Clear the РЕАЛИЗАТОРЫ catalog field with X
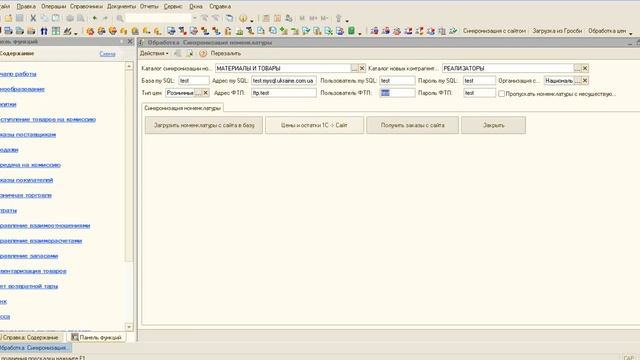Viewport: 640px width, 360px height. click(x=585, y=68)
